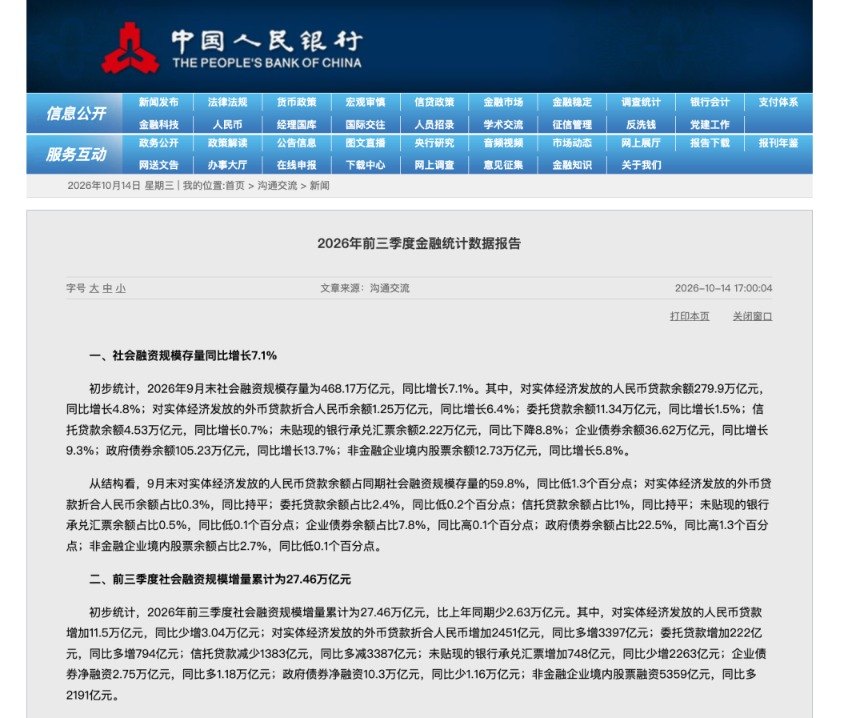The width and height of the screenshot is (864, 718).
Task: Open 政策解读 navigation item
Action: pyautogui.click(x=228, y=143)
